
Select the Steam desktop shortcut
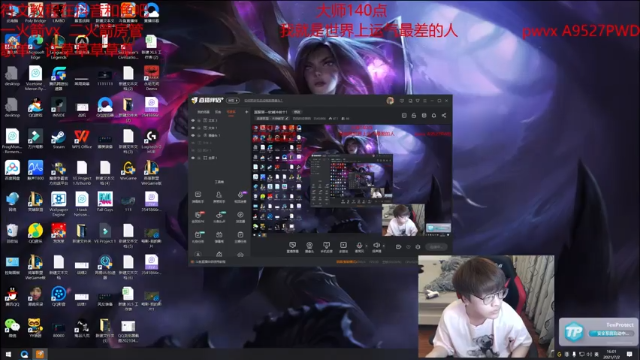pos(58,139)
